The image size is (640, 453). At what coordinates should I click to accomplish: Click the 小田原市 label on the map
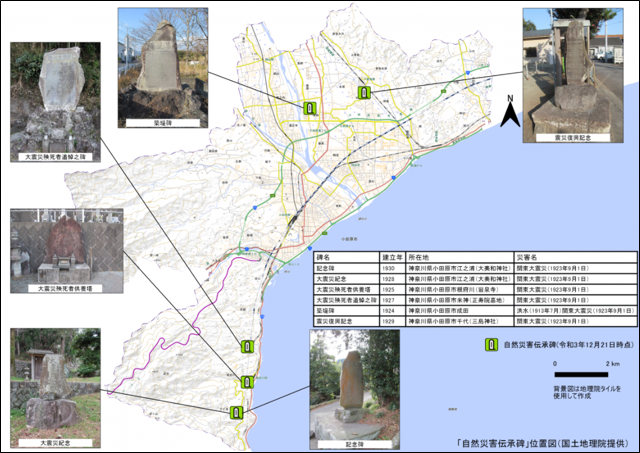[x=349, y=239]
